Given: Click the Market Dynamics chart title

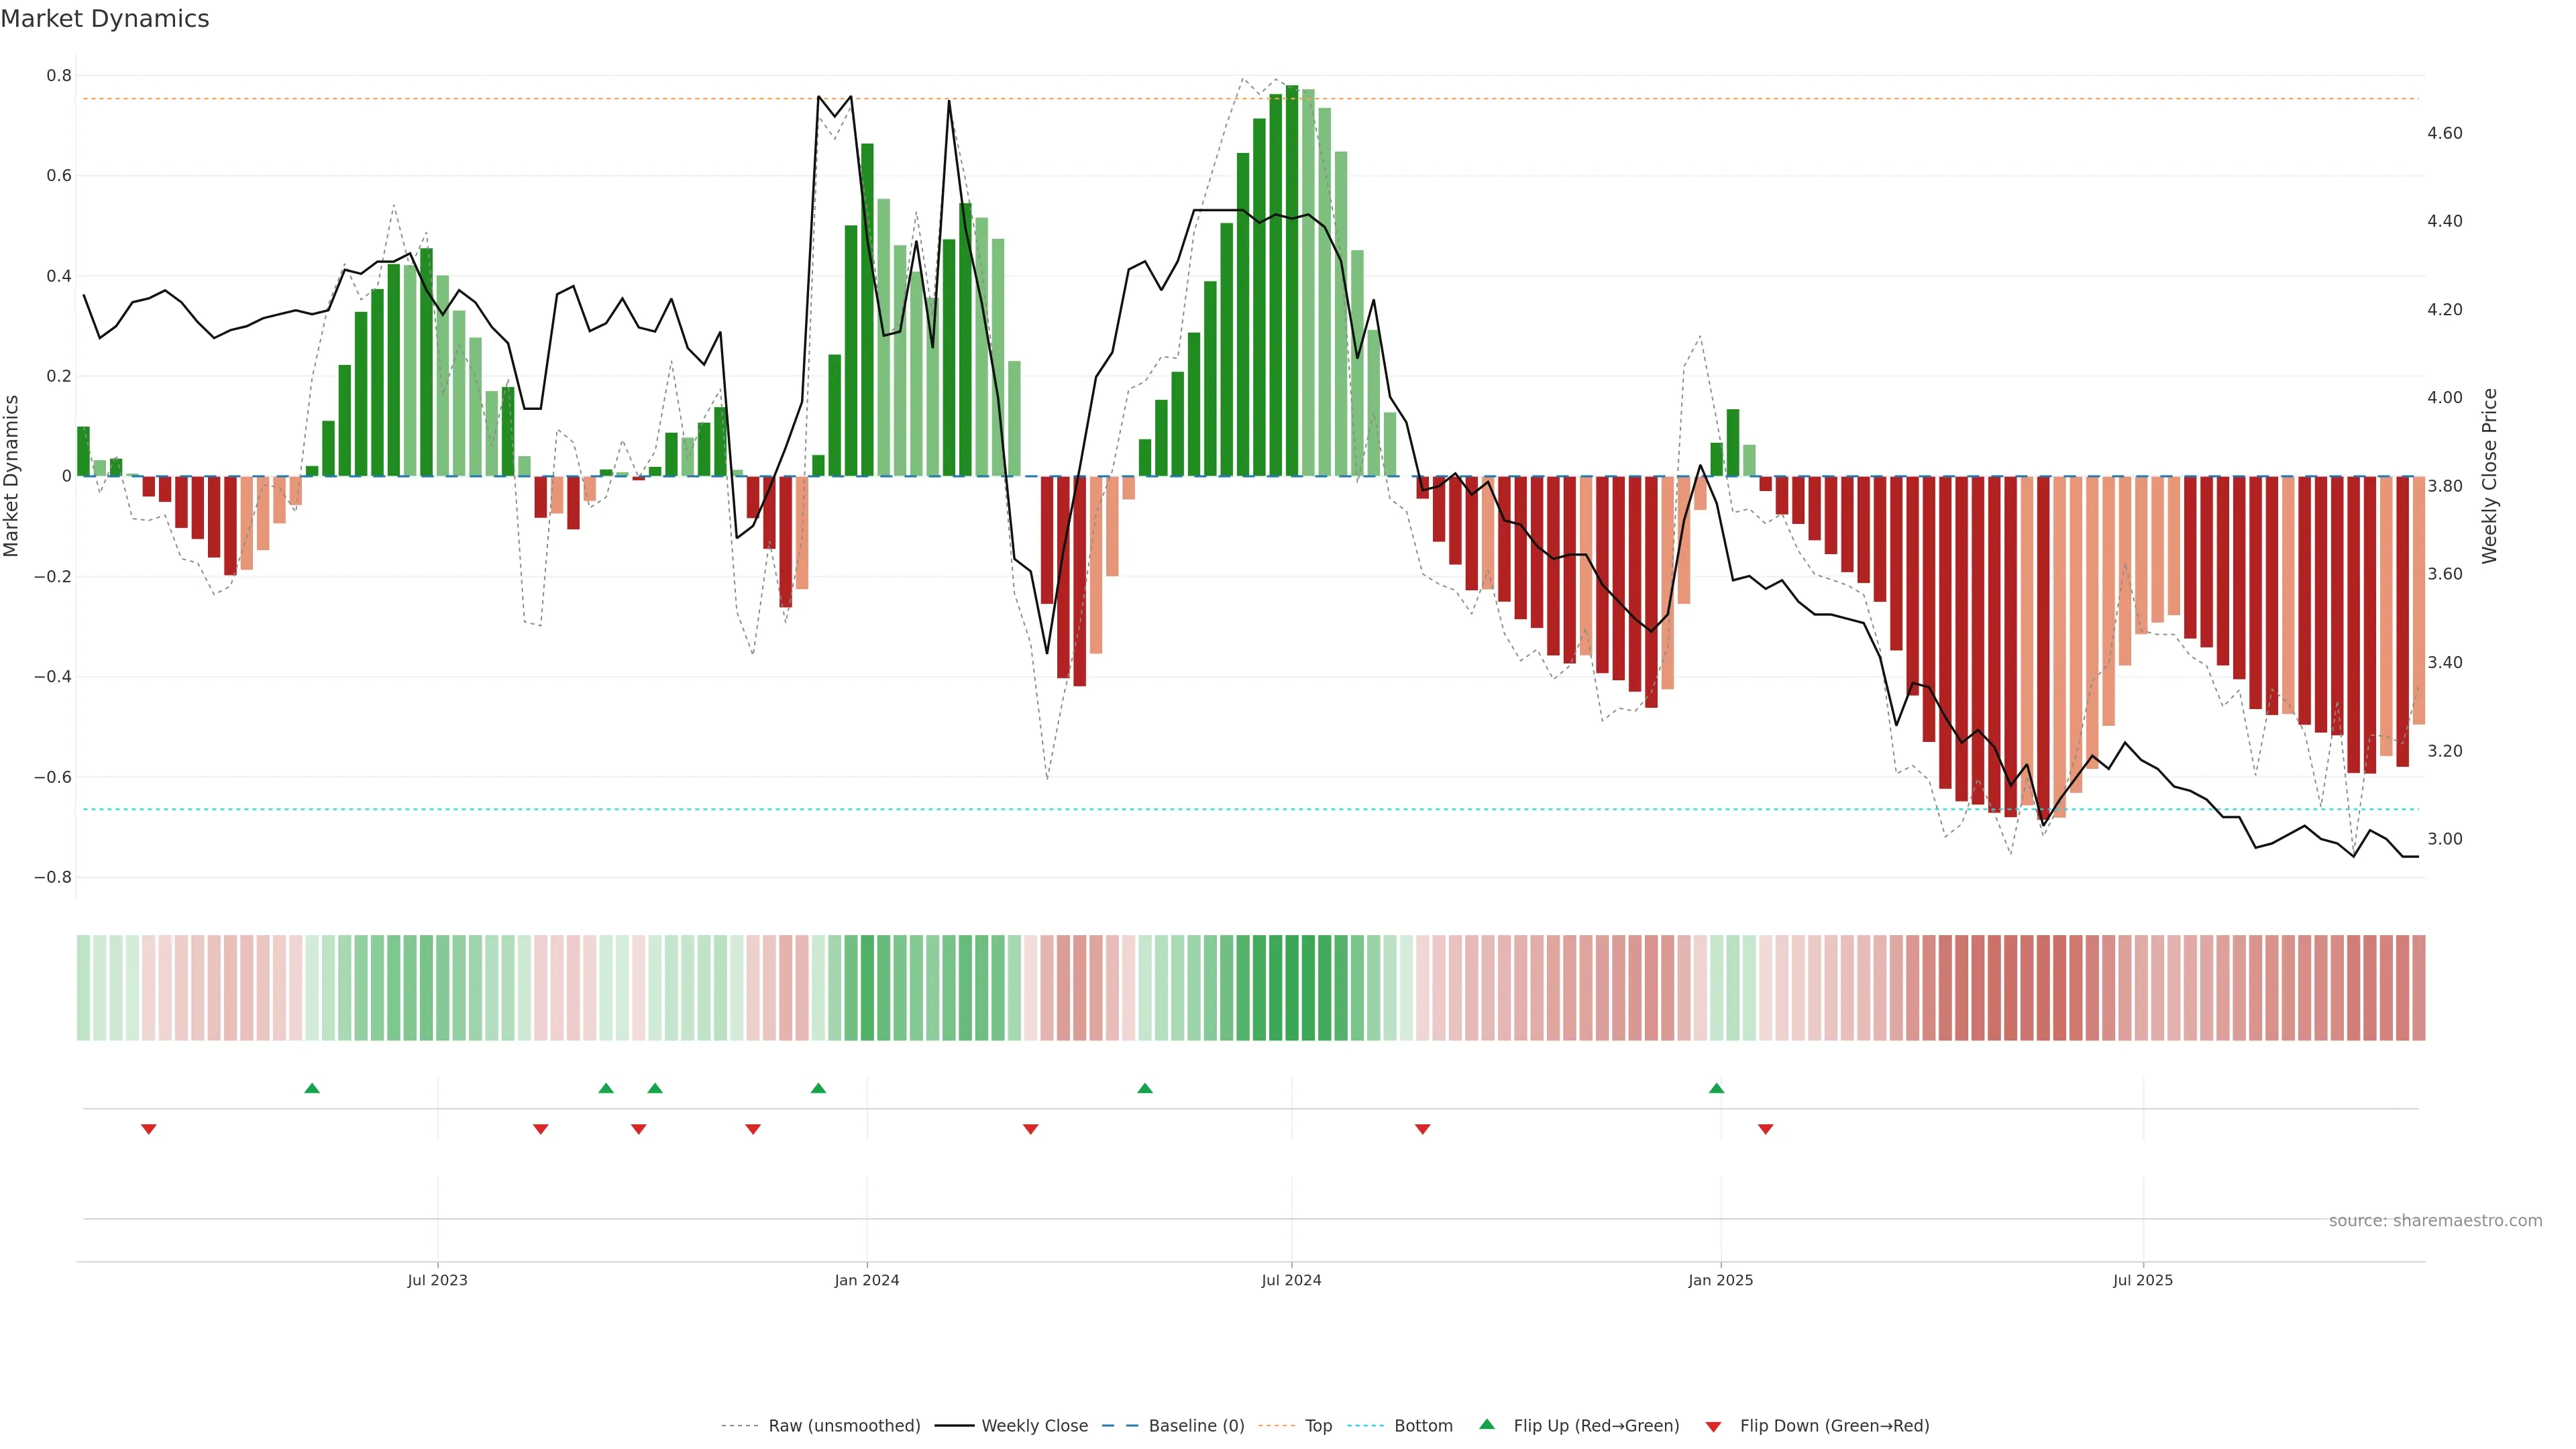Looking at the screenshot, I should 105,19.
